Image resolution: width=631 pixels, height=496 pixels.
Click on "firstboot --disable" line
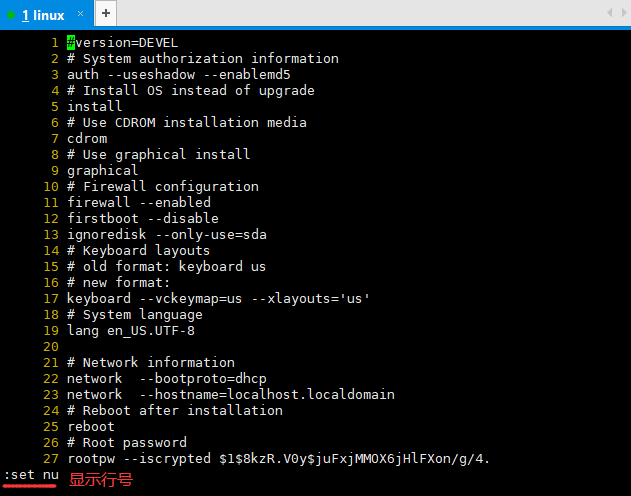click(142, 218)
